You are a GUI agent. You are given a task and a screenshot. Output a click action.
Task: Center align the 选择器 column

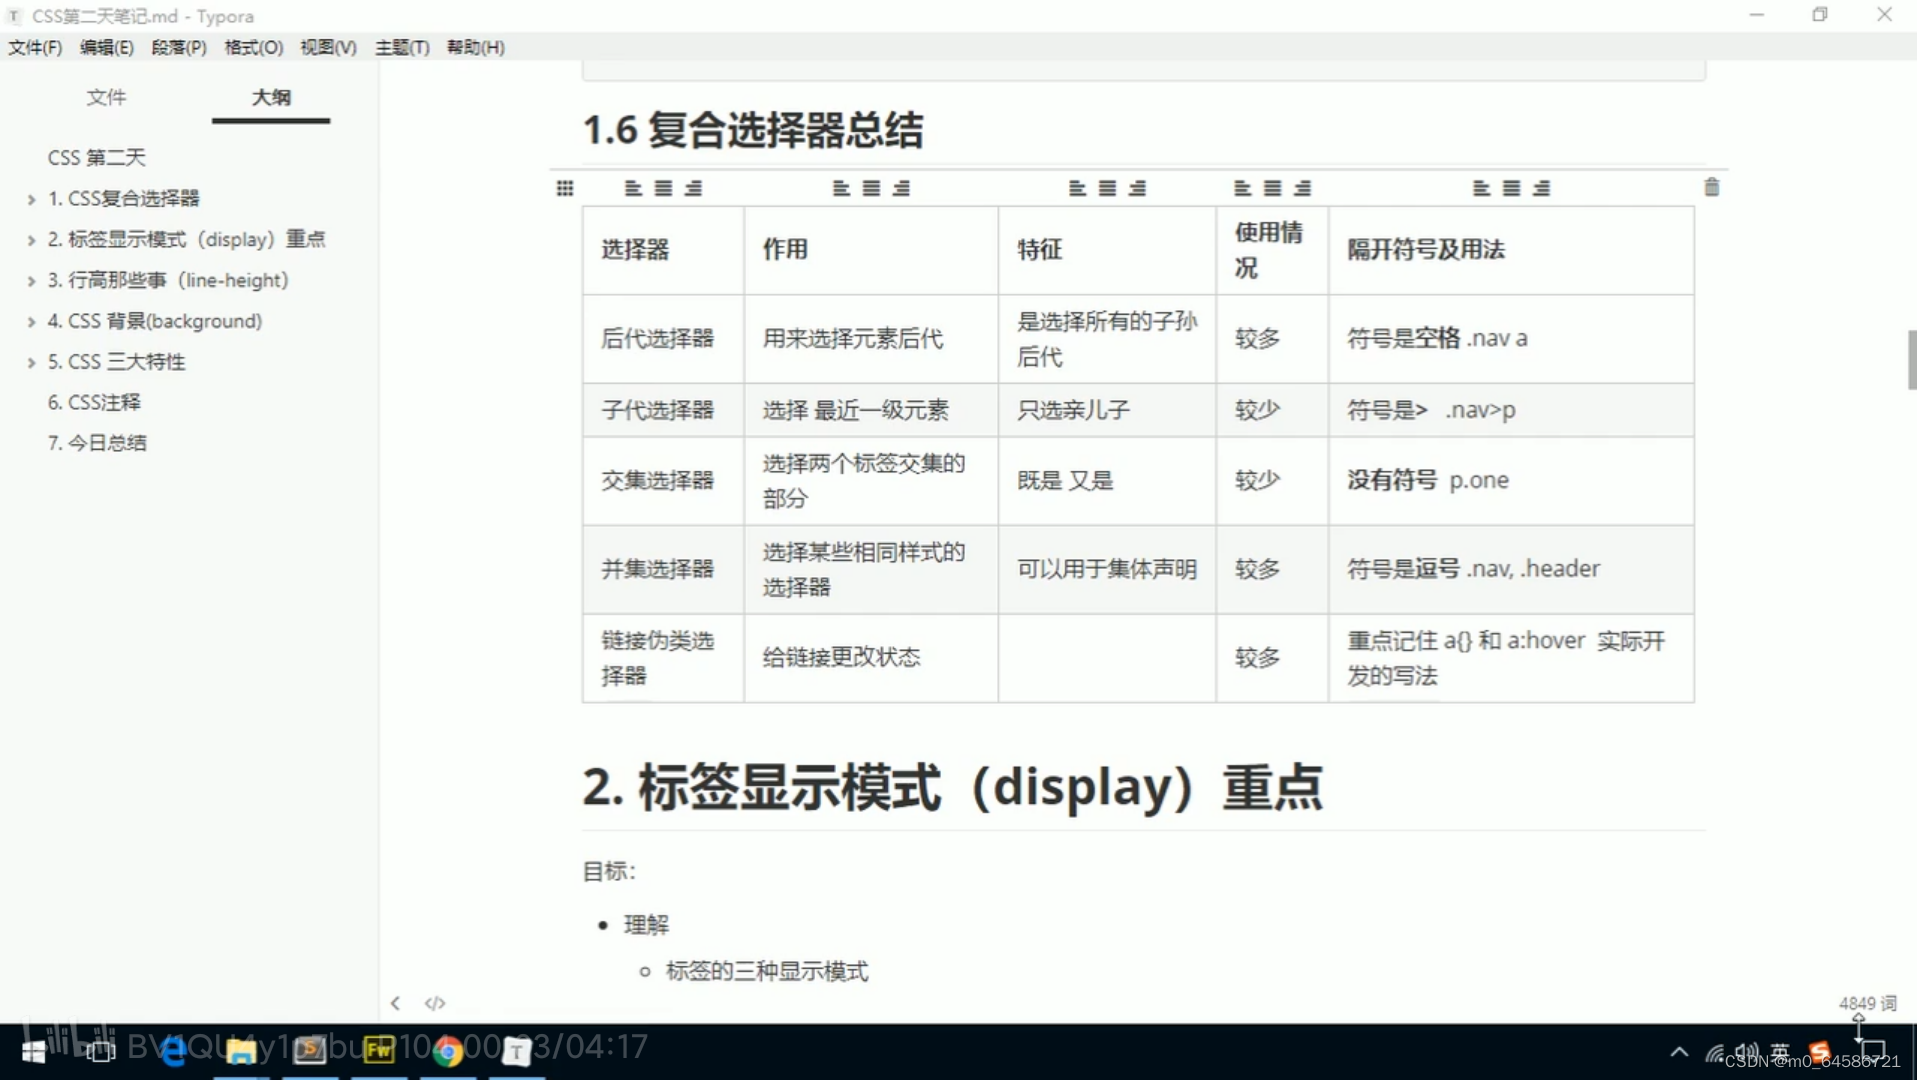[x=663, y=188]
